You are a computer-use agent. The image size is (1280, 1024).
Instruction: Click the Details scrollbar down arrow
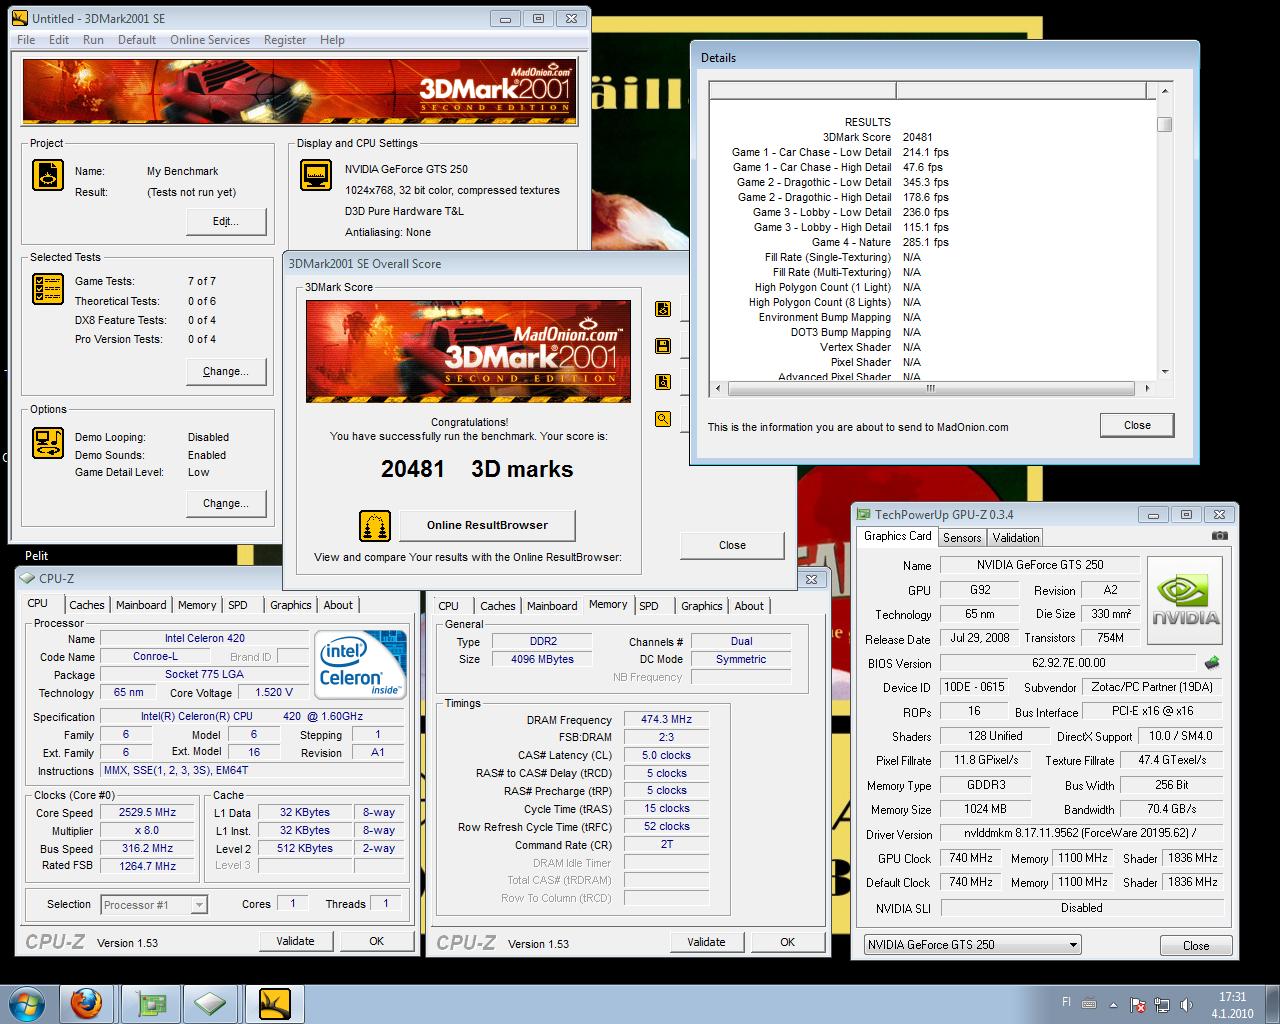tap(1164, 372)
